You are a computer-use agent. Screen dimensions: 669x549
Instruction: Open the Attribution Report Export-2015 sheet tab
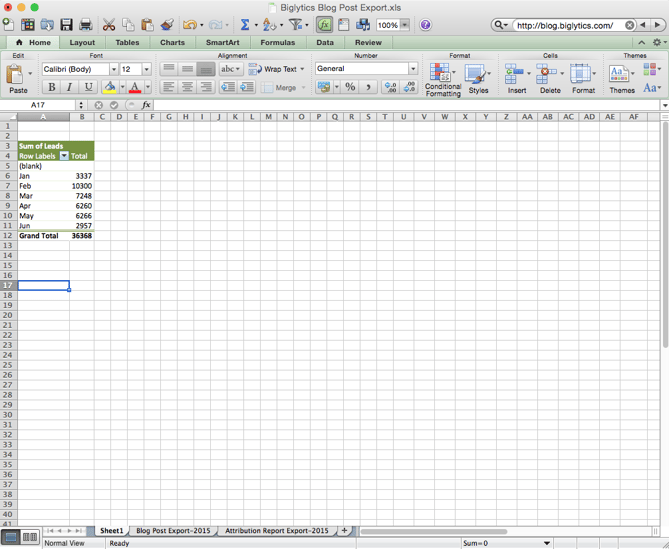coord(277,531)
